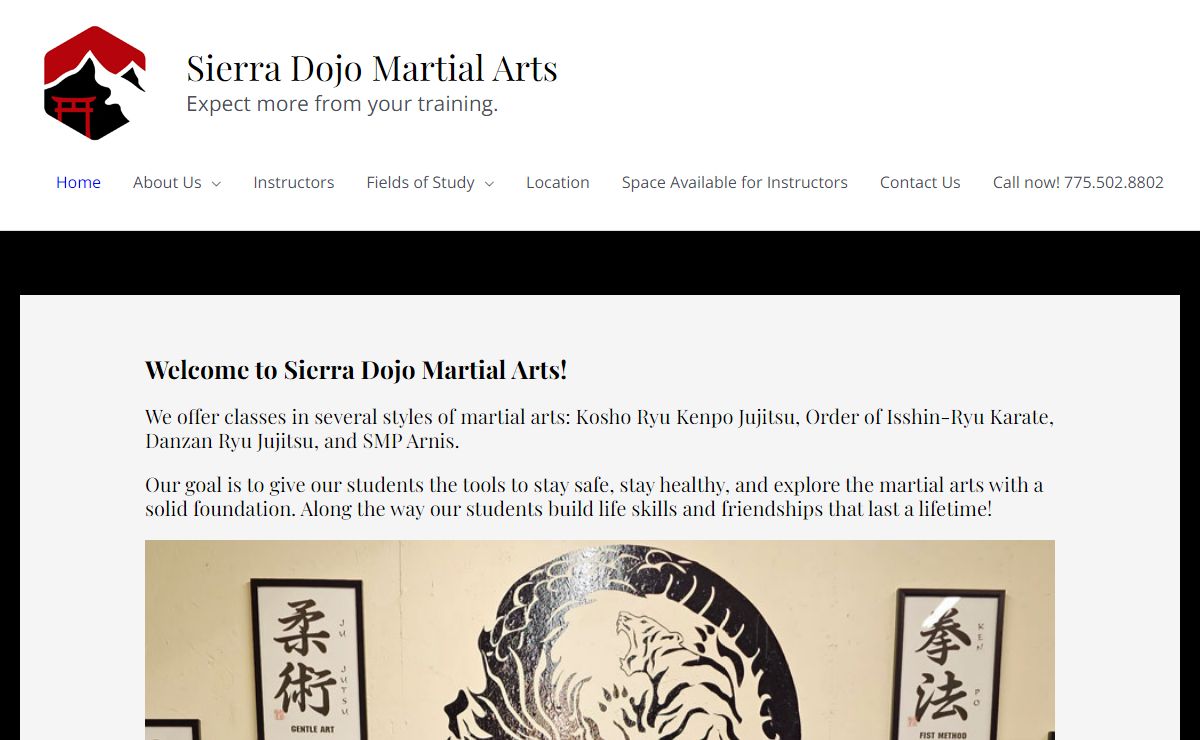Open Space Available for Instructors link
The image size is (1200, 740).
[735, 182]
